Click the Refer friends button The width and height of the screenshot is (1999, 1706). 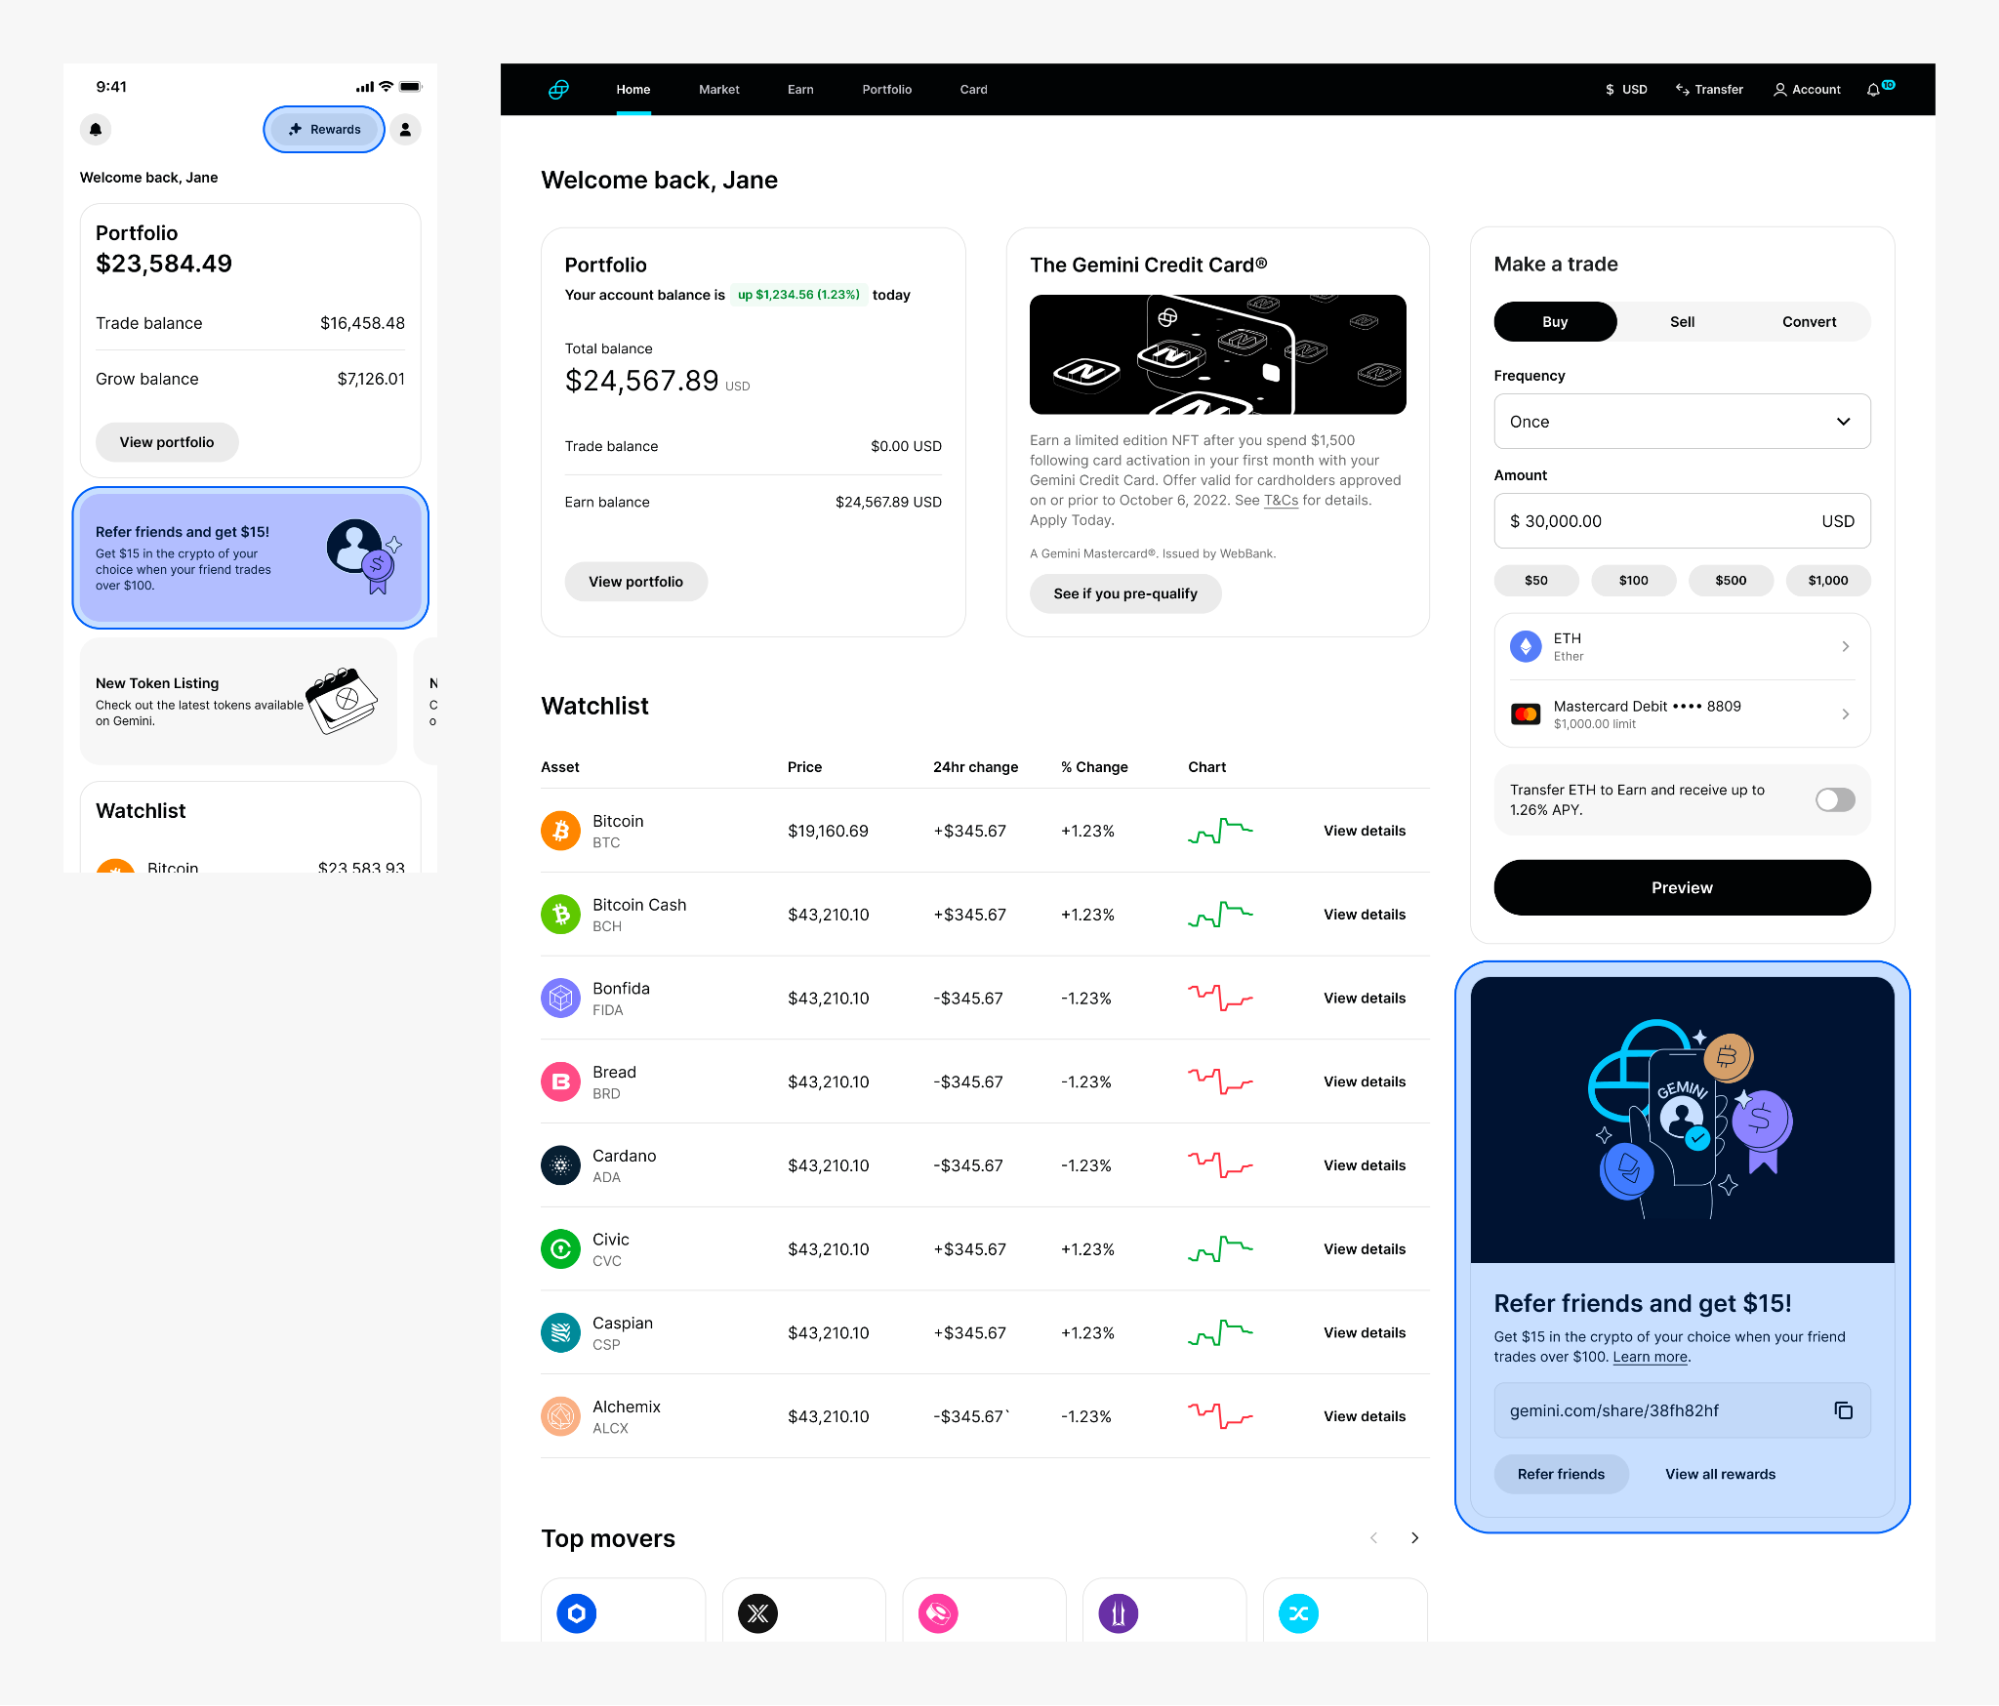(x=1561, y=1472)
